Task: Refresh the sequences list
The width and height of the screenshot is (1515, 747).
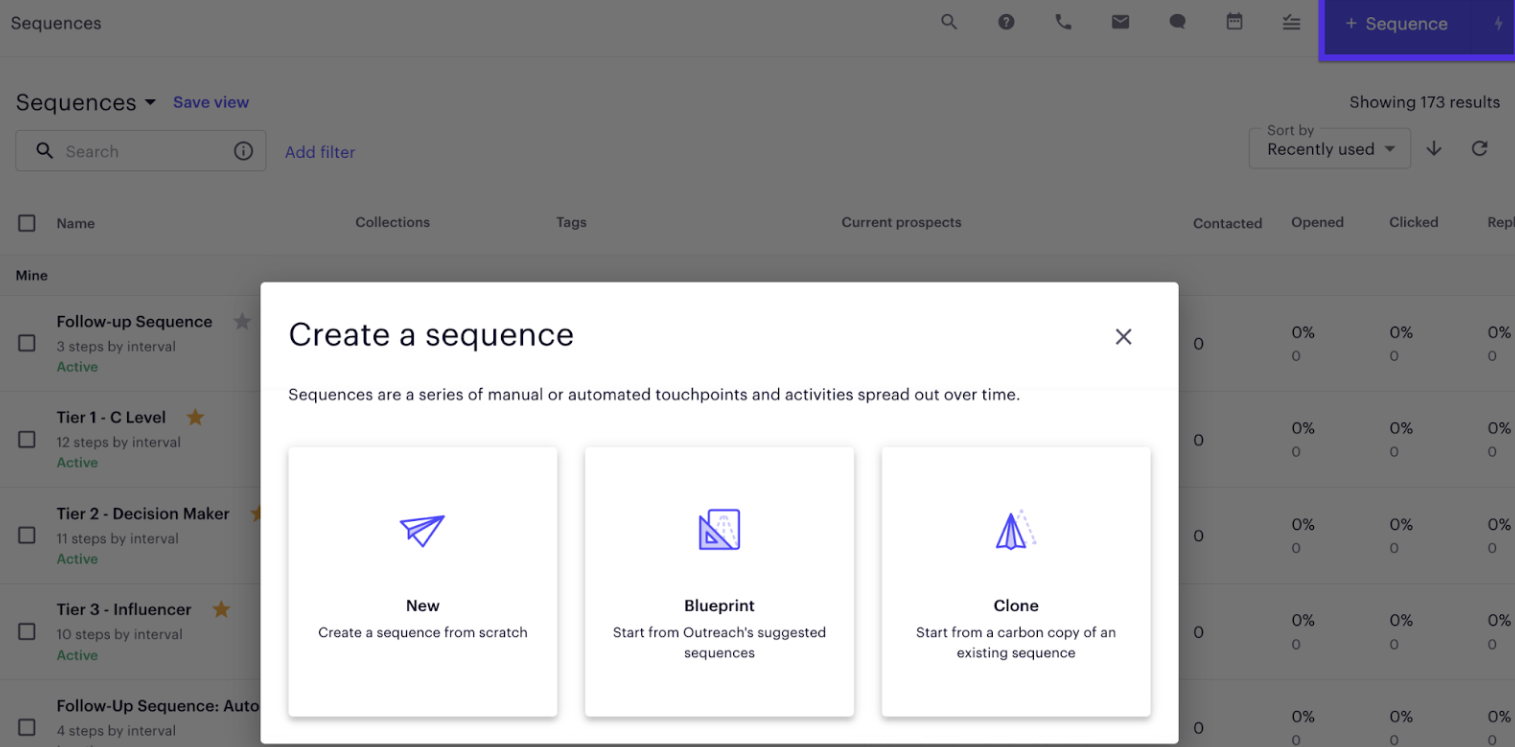Action: coord(1480,148)
